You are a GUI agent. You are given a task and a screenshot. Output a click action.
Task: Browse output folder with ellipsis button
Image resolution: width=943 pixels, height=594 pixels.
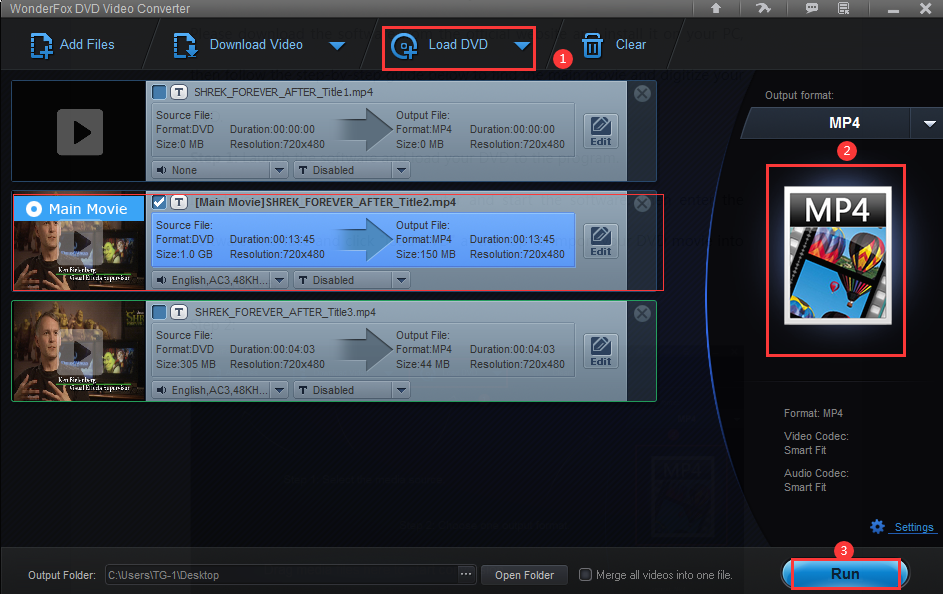point(466,575)
